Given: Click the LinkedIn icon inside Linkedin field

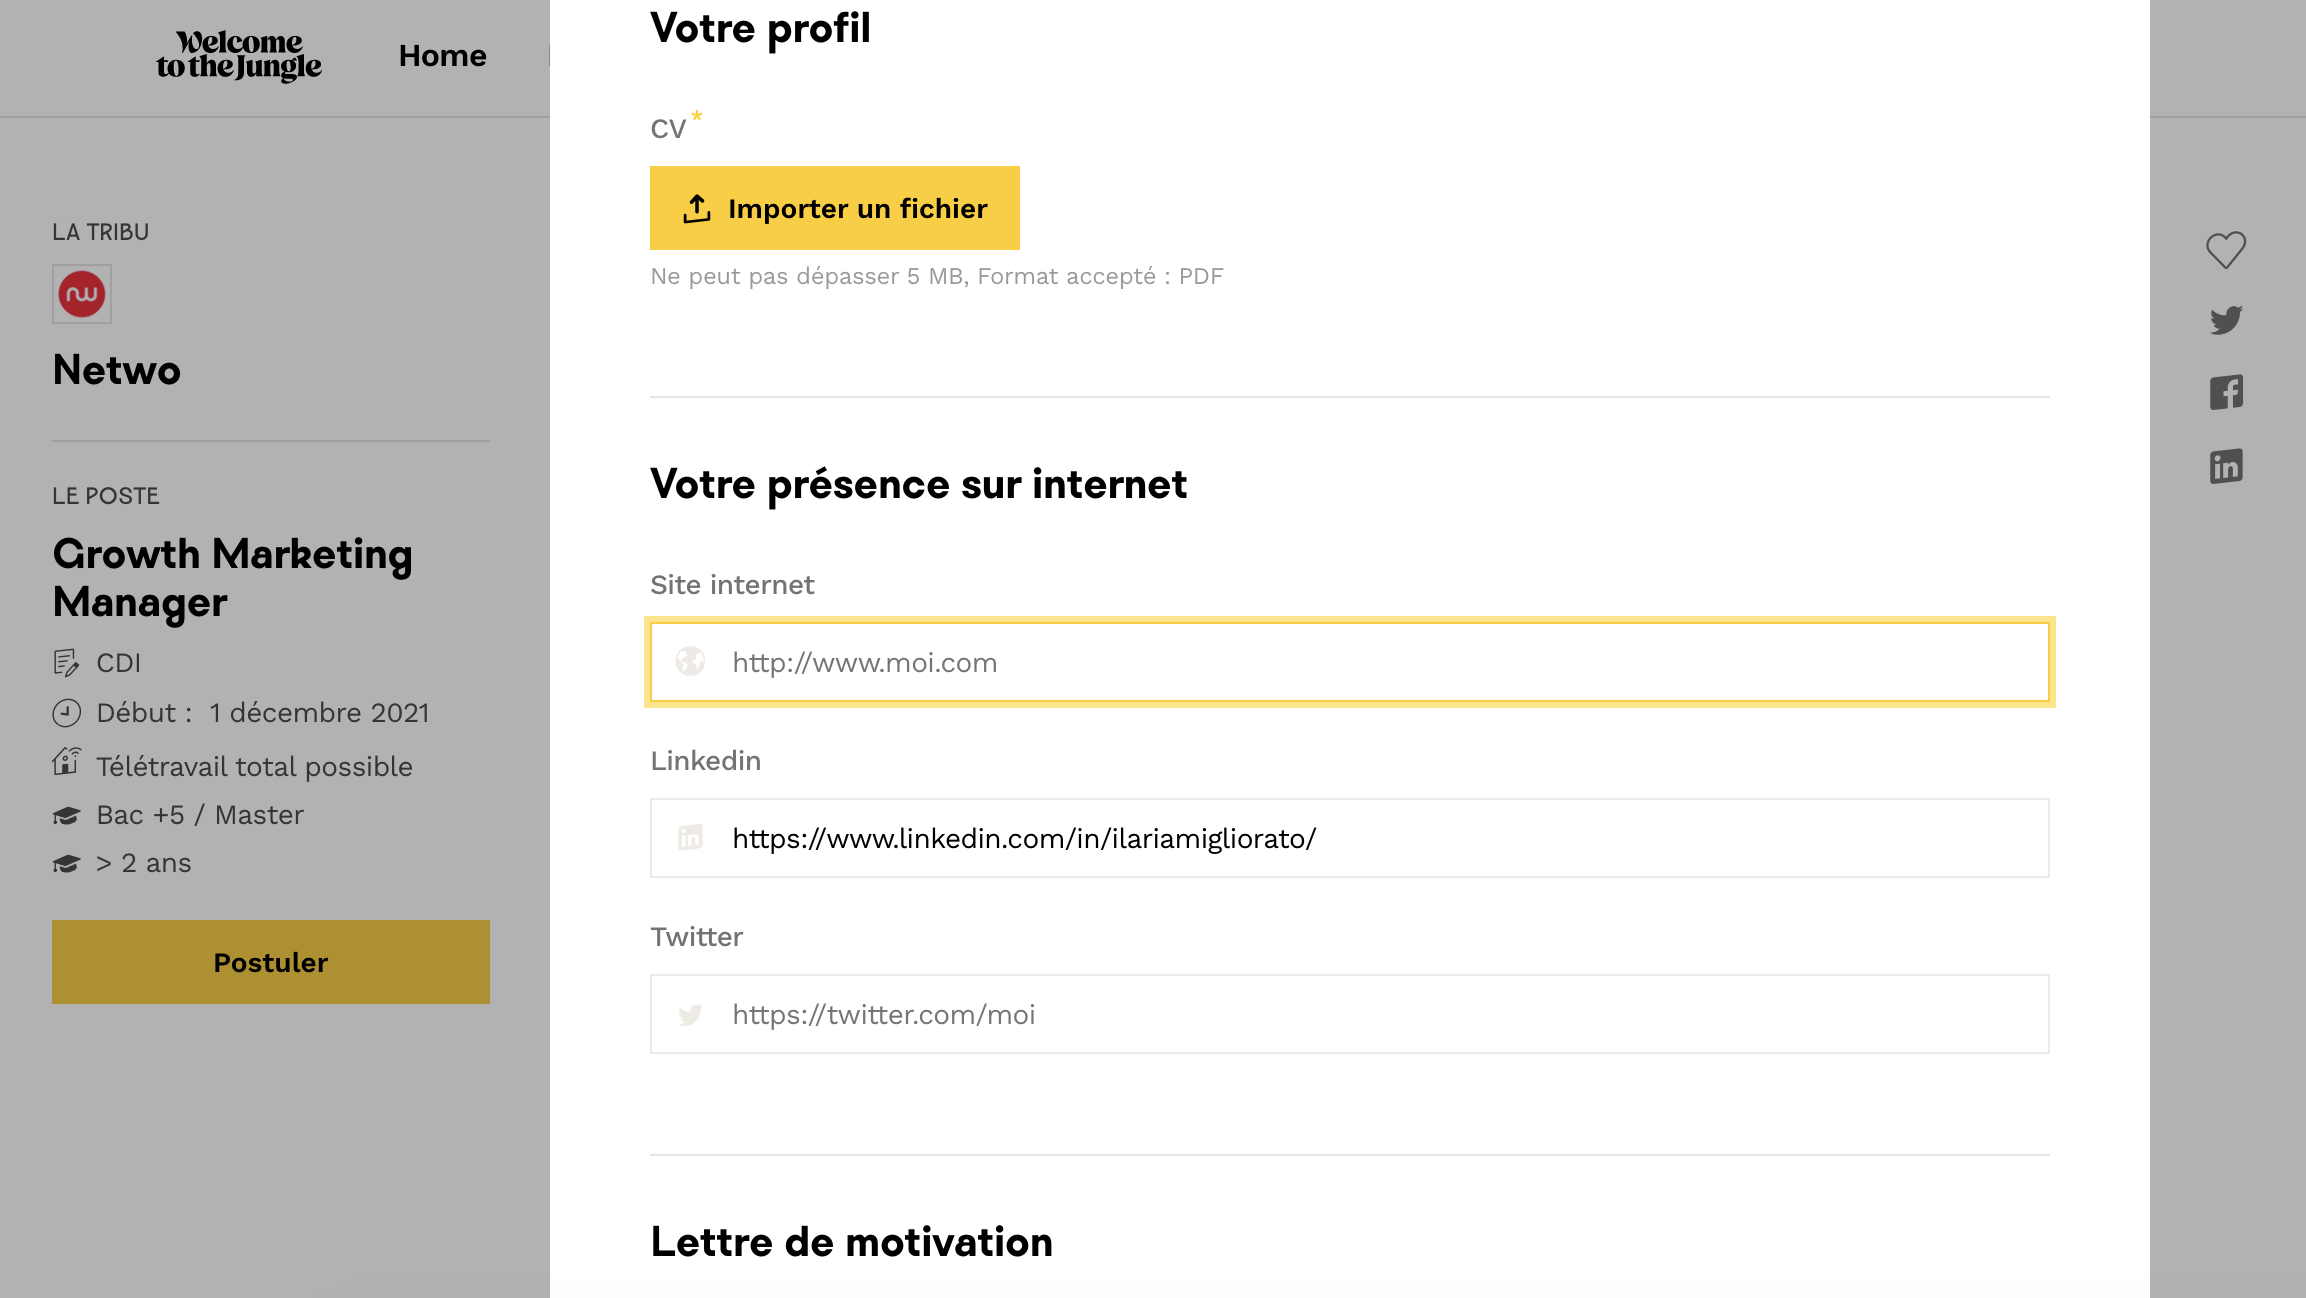Looking at the screenshot, I should [x=690, y=838].
